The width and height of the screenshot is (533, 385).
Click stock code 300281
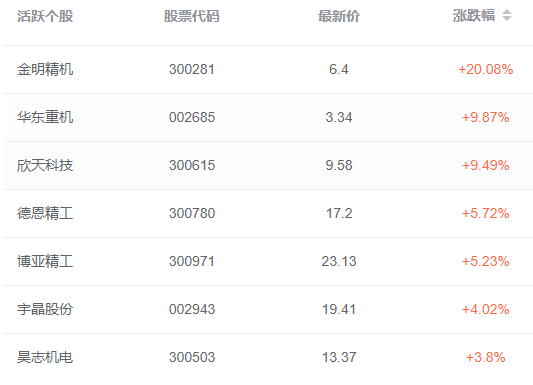click(192, 69)
